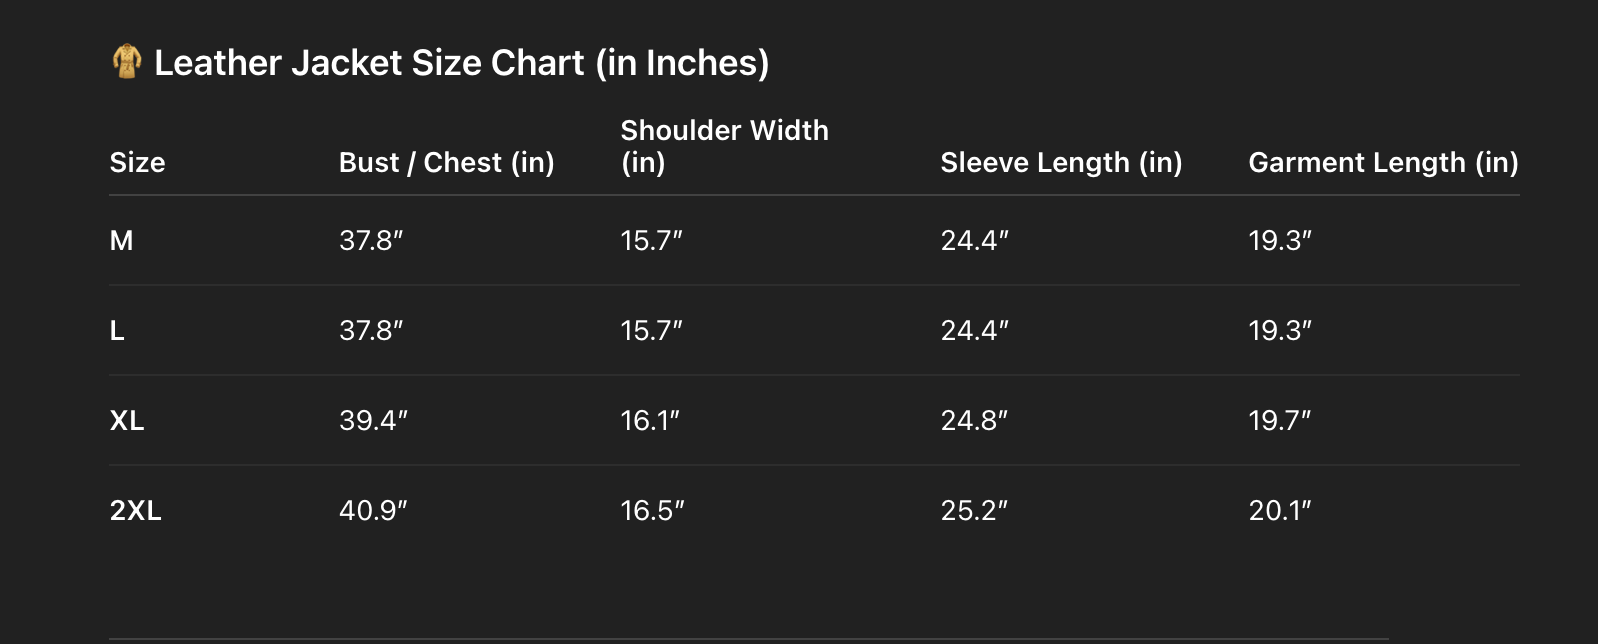Select the M size row label
This screenshot has height=644, width=1598.
tap(121, 241)
